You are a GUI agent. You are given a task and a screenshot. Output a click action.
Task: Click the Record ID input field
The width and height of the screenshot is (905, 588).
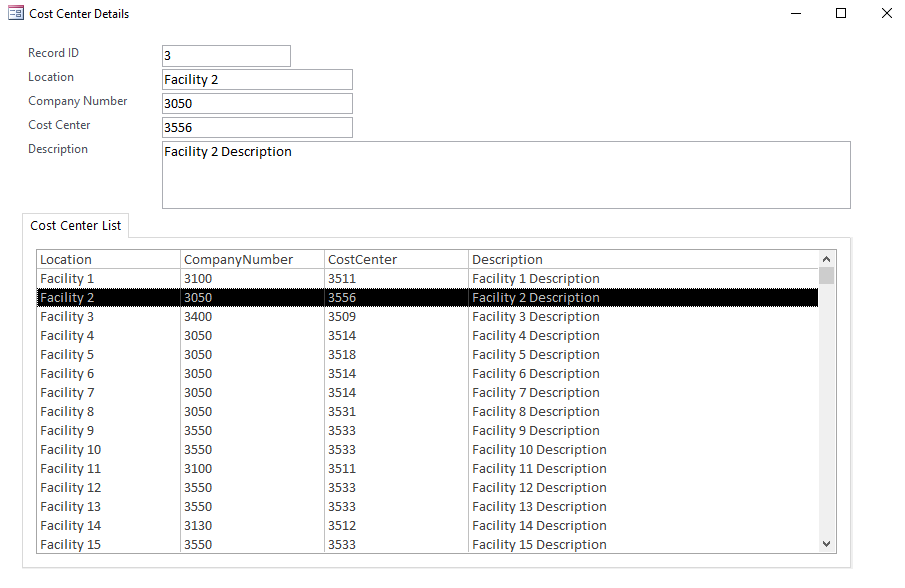pyautogui.click(x=226, y=56)
